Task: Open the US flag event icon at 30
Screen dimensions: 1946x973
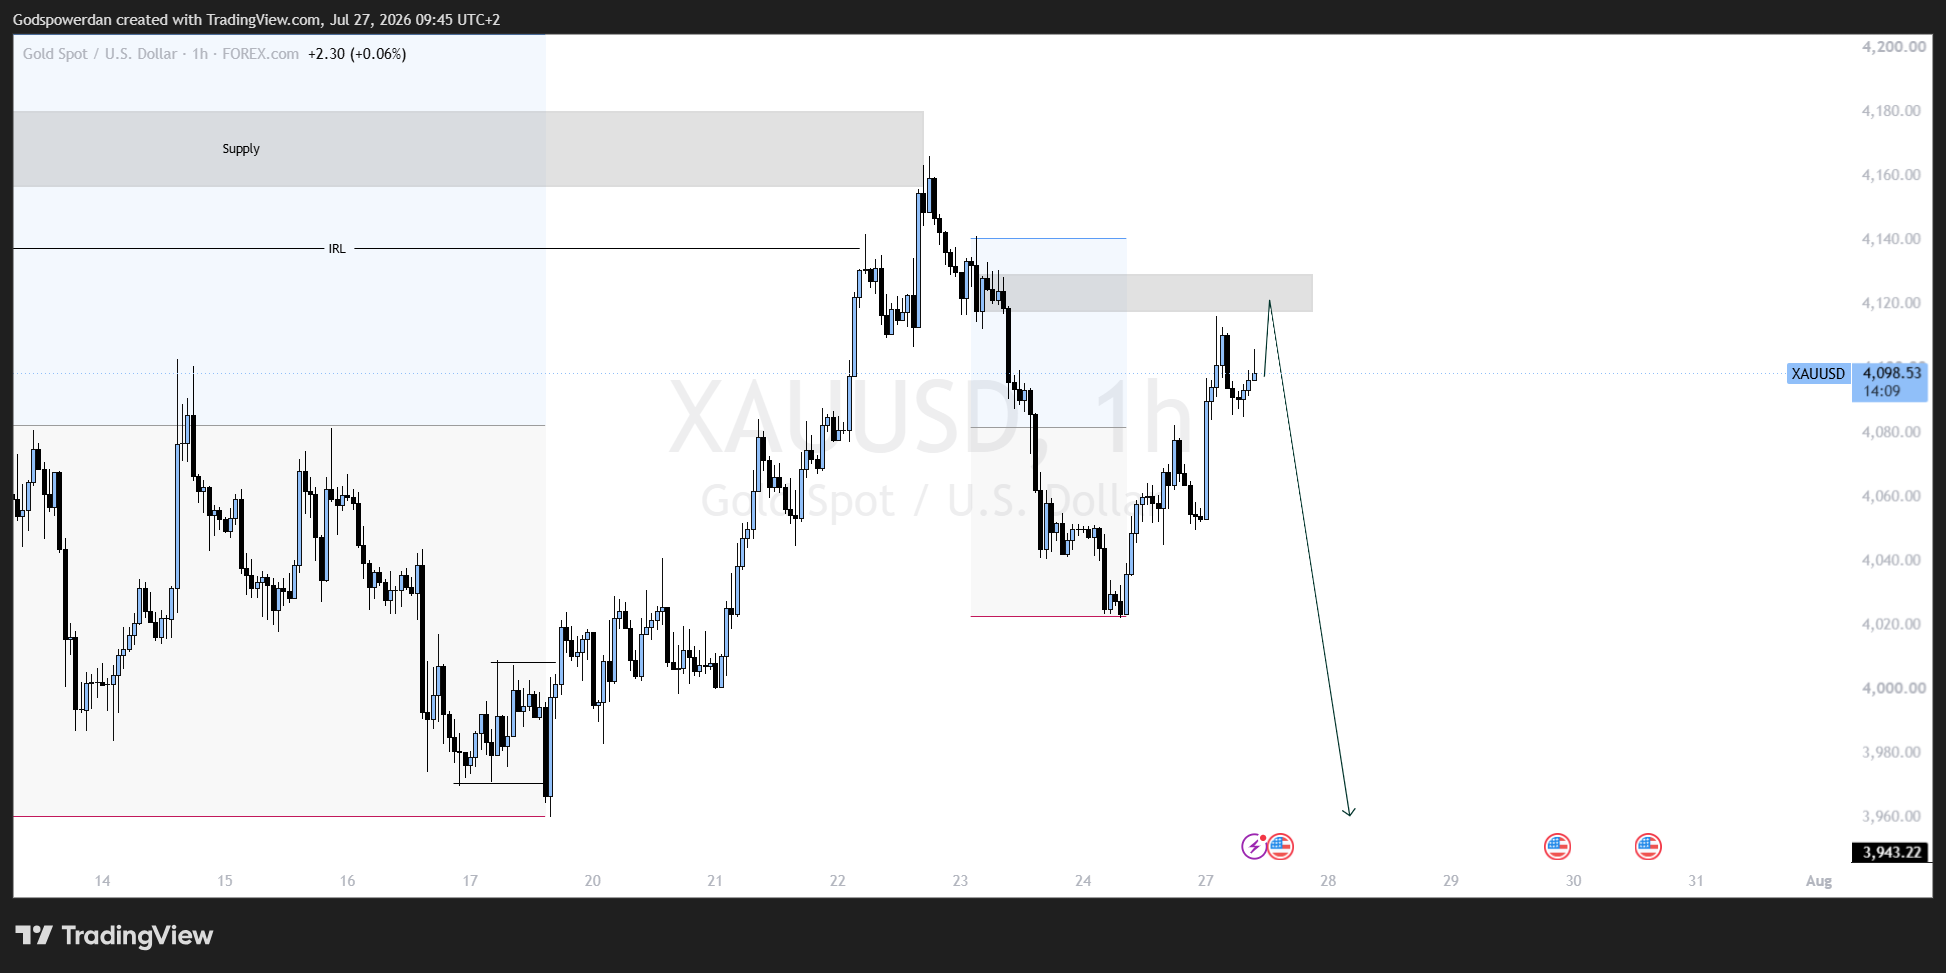Action: [x=1557, y=847]
